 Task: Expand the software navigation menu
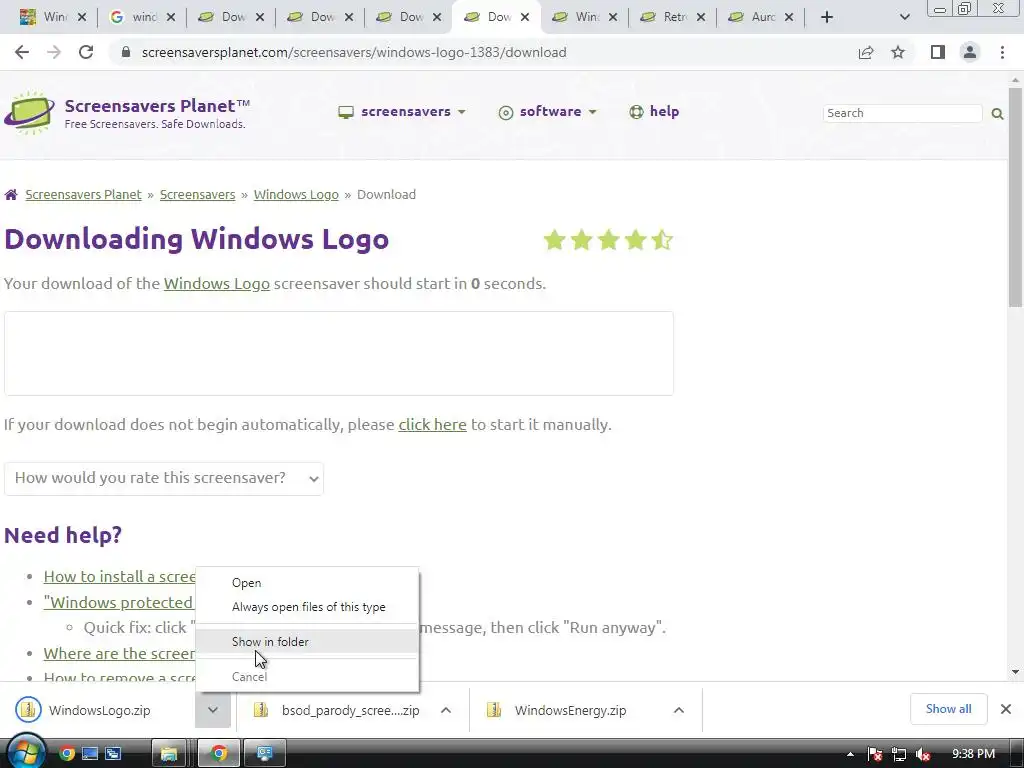click(x=548, y=112)
